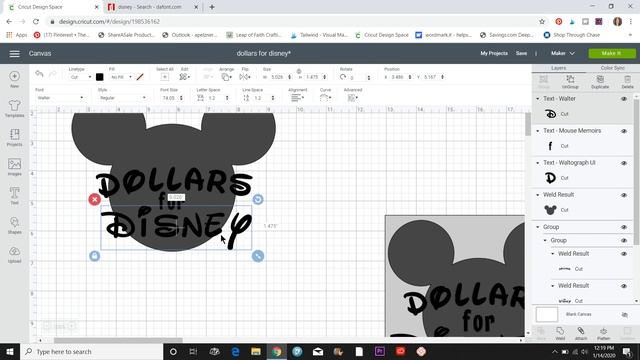640x360 pixels.
Task: Open the Templates panel
Action: point(14,108)
